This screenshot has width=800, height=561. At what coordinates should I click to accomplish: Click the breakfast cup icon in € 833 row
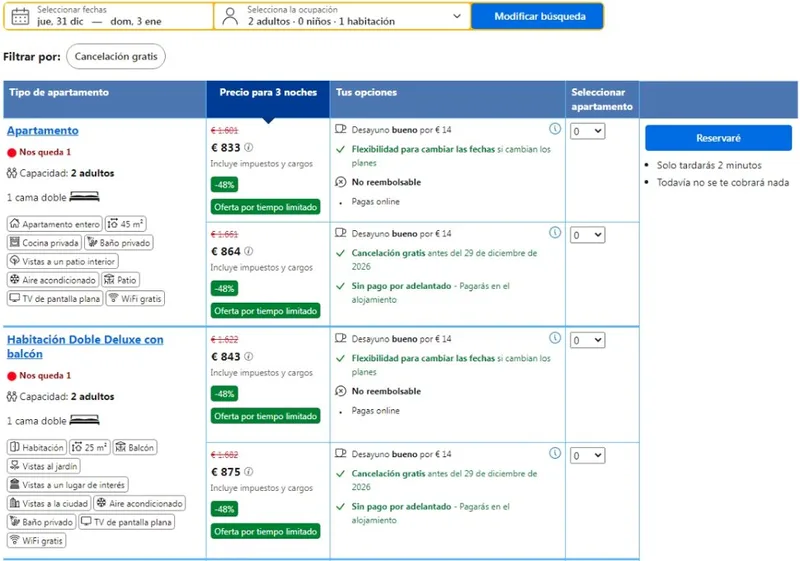point(341,129)
